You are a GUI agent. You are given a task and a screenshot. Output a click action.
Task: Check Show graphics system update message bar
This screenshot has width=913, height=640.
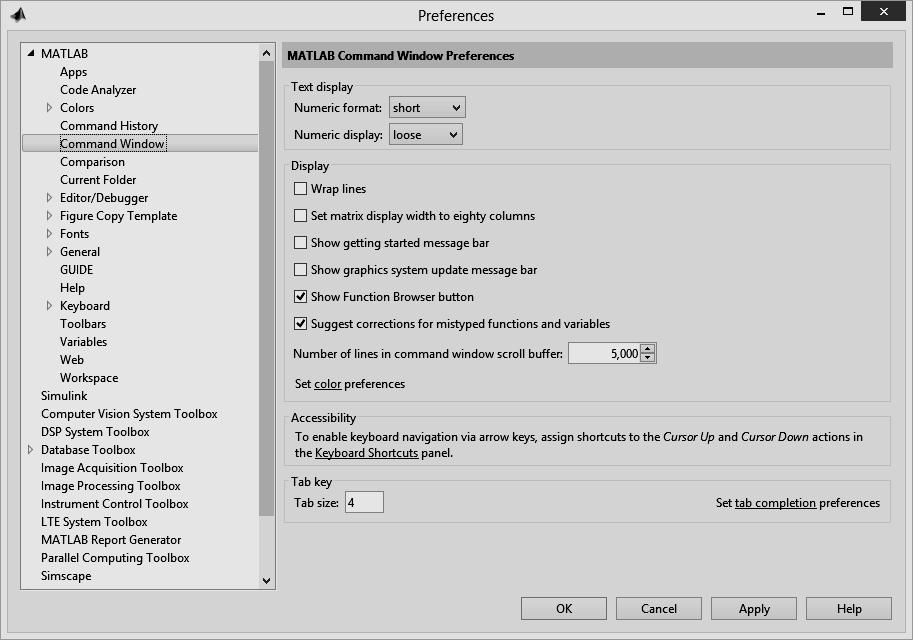(x=300, y=270)
